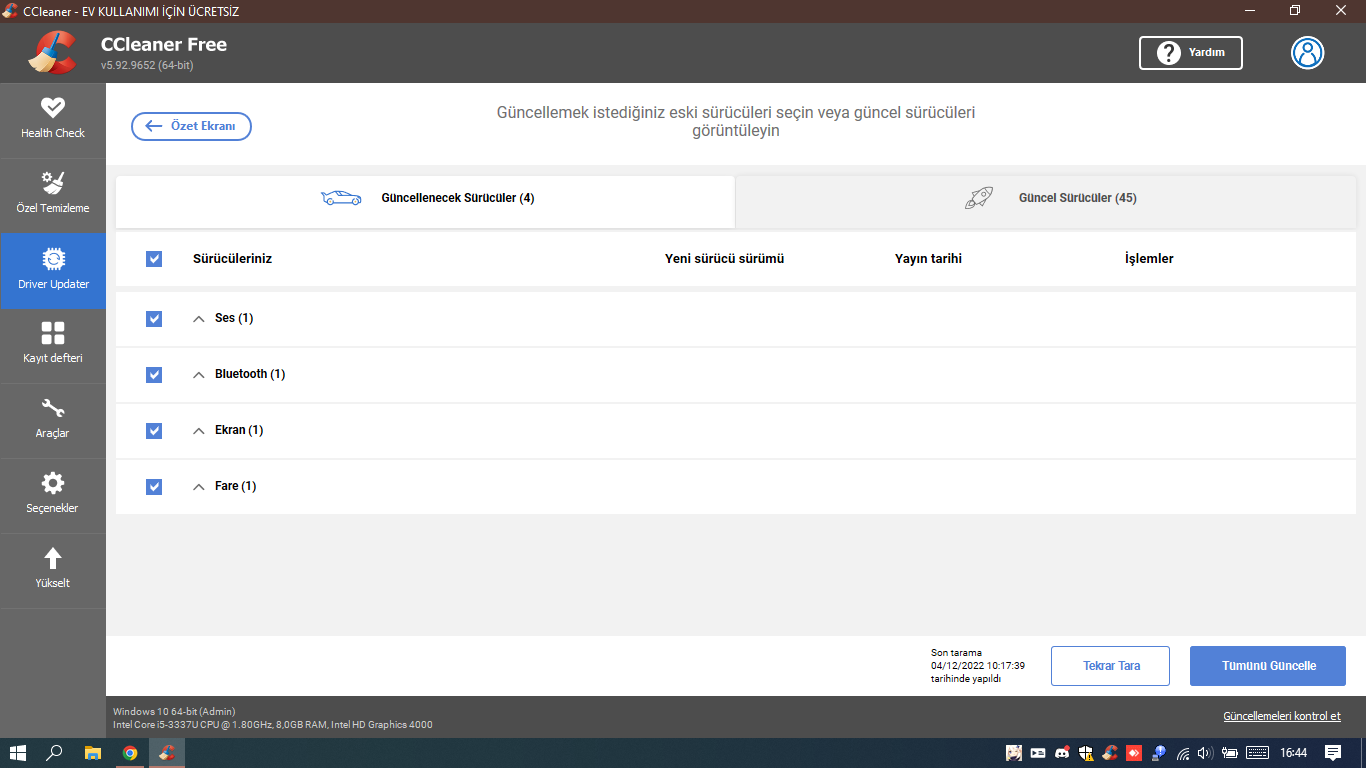Image resolution: width=1366 pixels, height=768 pixels.
Task: Uncheck the Bluetooth driver checkbox
Action: pos(154,375)
